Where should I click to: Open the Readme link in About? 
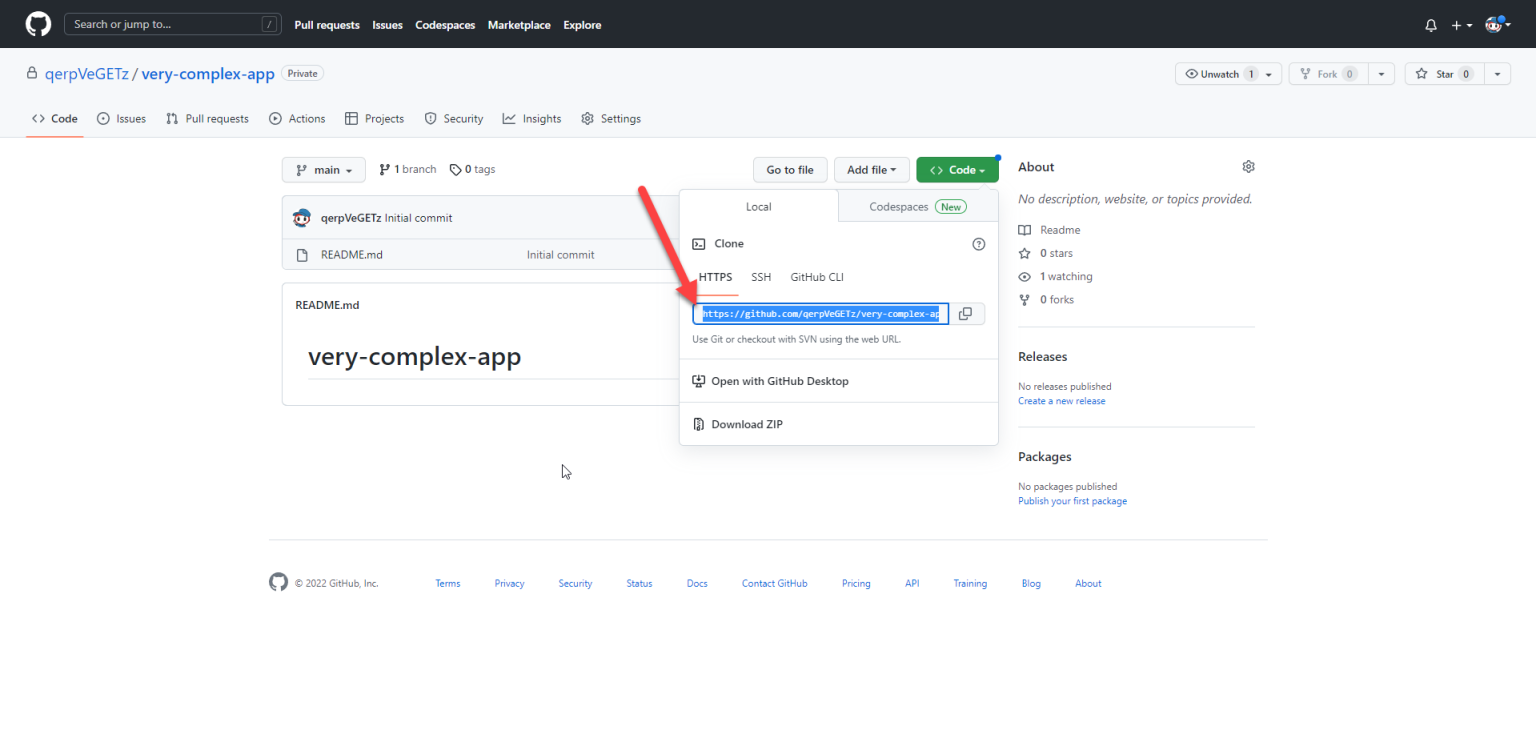[x=1050, y=230]
